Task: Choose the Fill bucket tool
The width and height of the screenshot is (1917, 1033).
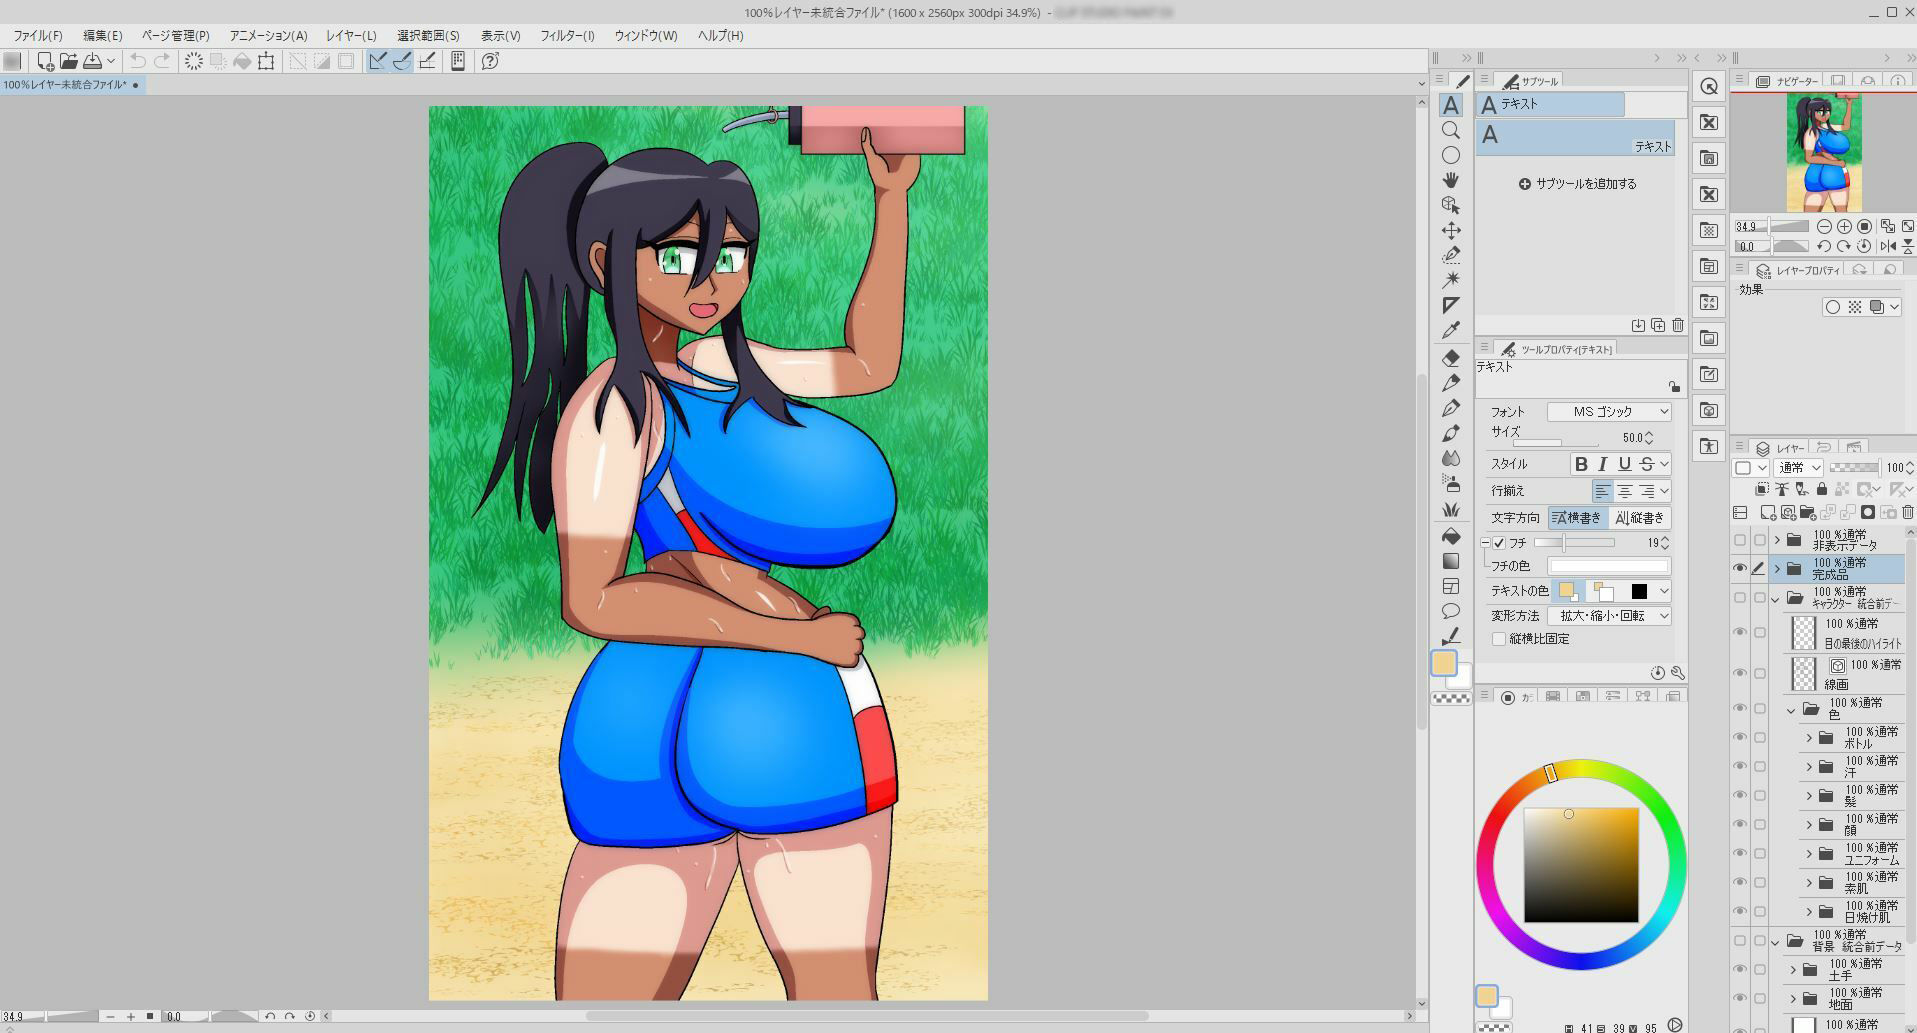Action: pyautogui.click(x=1451, y=536)
